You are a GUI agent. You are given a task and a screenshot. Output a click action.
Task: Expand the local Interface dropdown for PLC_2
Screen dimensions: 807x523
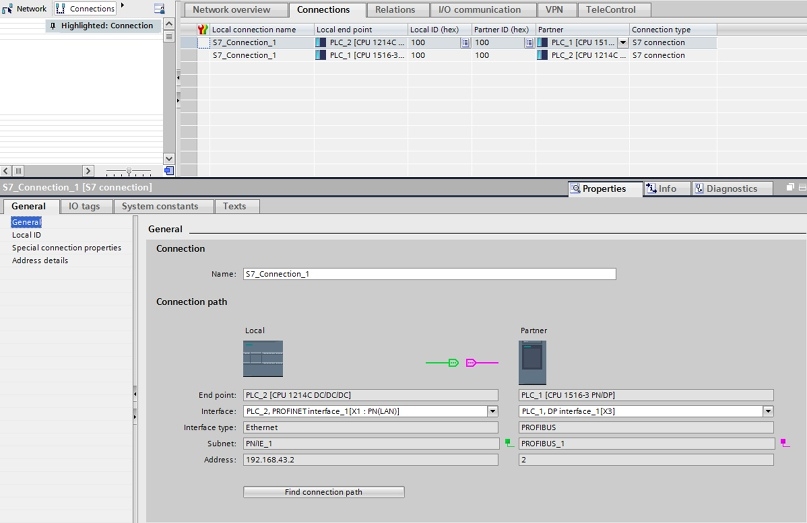pyautogui.click(x=493, y=411)
